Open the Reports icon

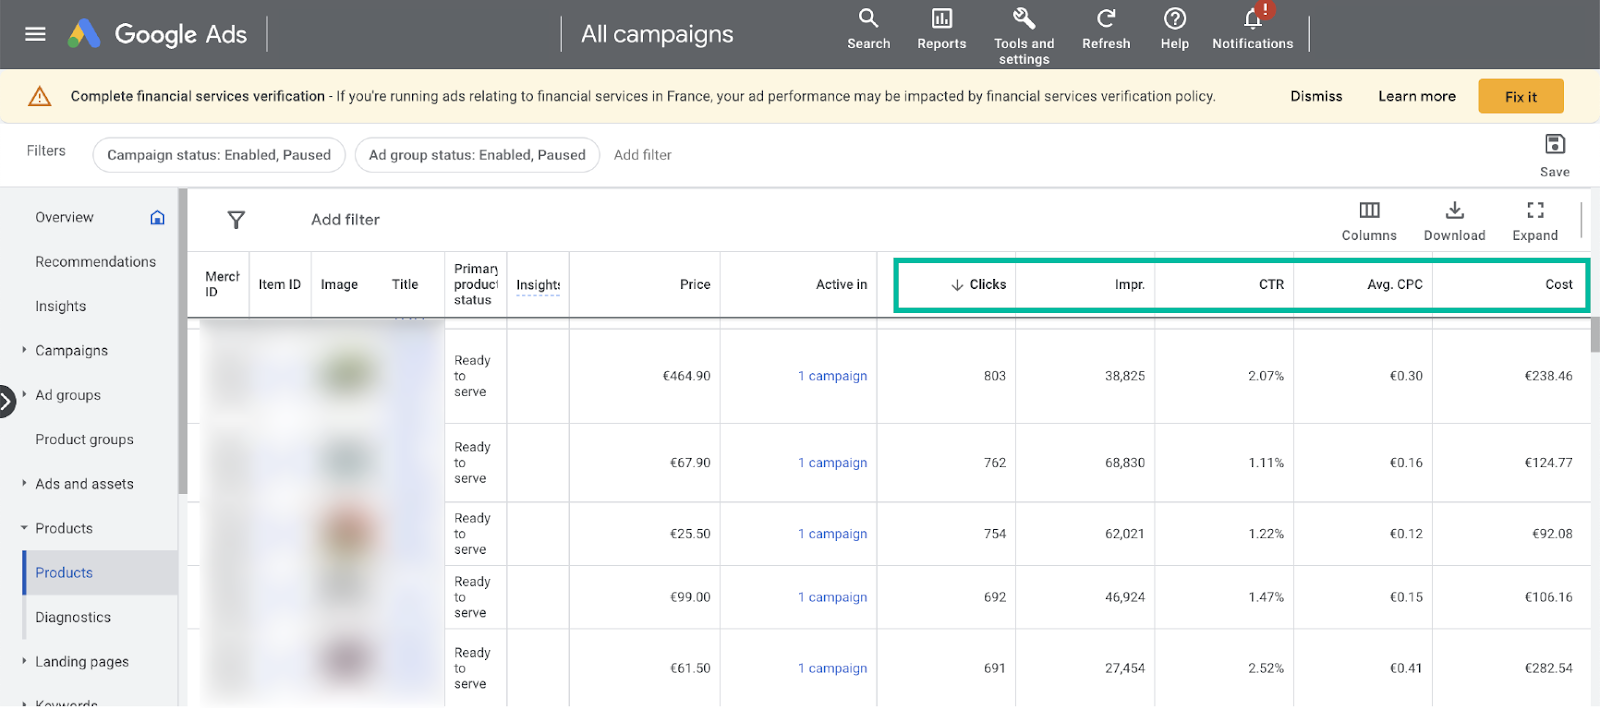941,19
